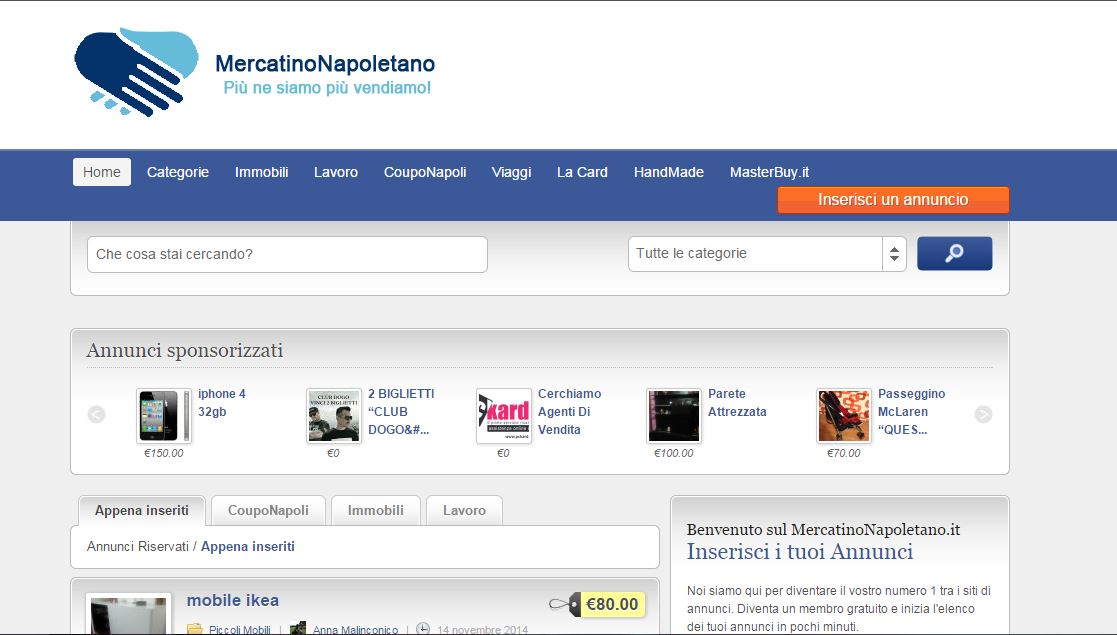Open the mobile ikea listing title
Screen dimensions: 1117x635
(x=233, y=600)
